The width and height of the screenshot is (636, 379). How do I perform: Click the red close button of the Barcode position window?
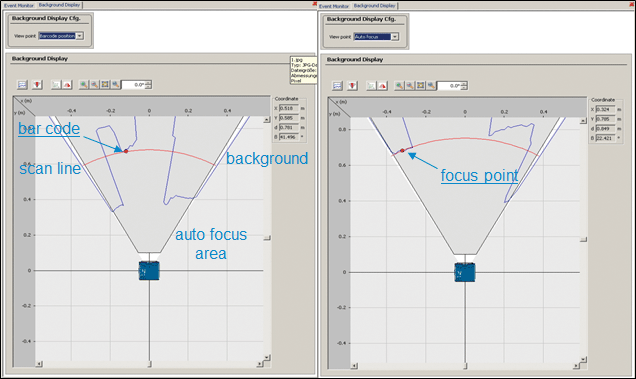(315, 4)
